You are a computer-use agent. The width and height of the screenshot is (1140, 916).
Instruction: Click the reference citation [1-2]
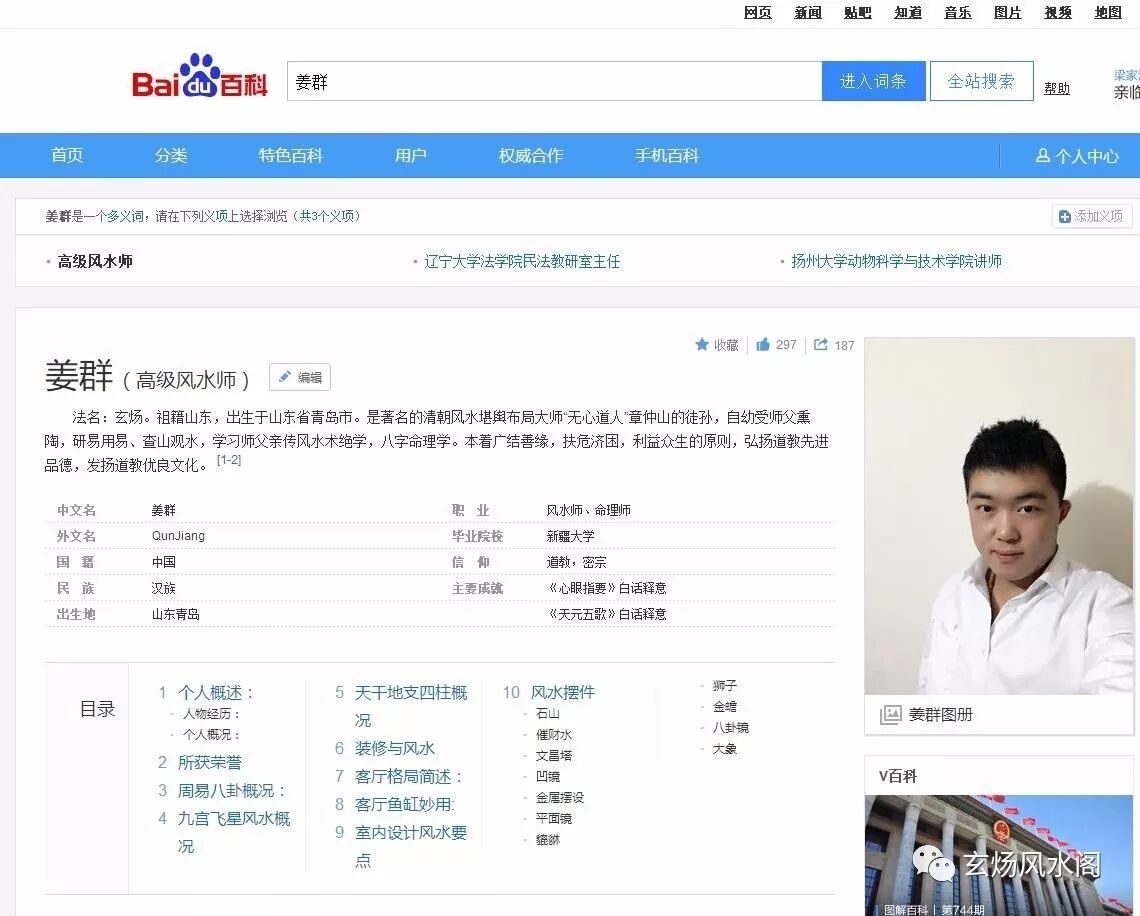[x=229, y=460]
